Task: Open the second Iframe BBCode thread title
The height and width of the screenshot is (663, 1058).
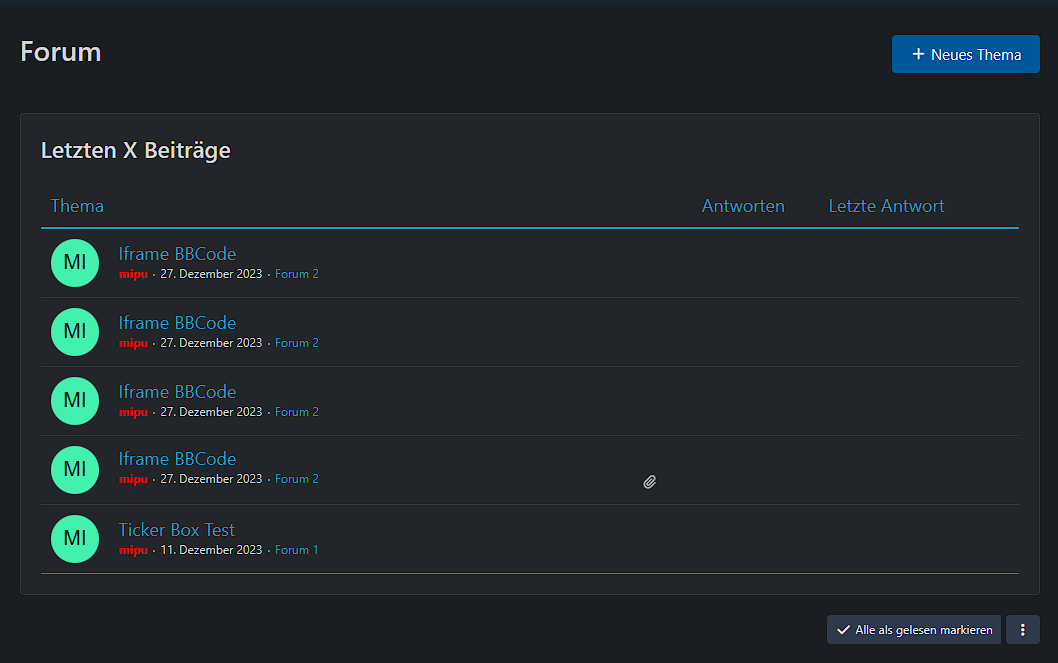Action: click(x=177, y=323)
